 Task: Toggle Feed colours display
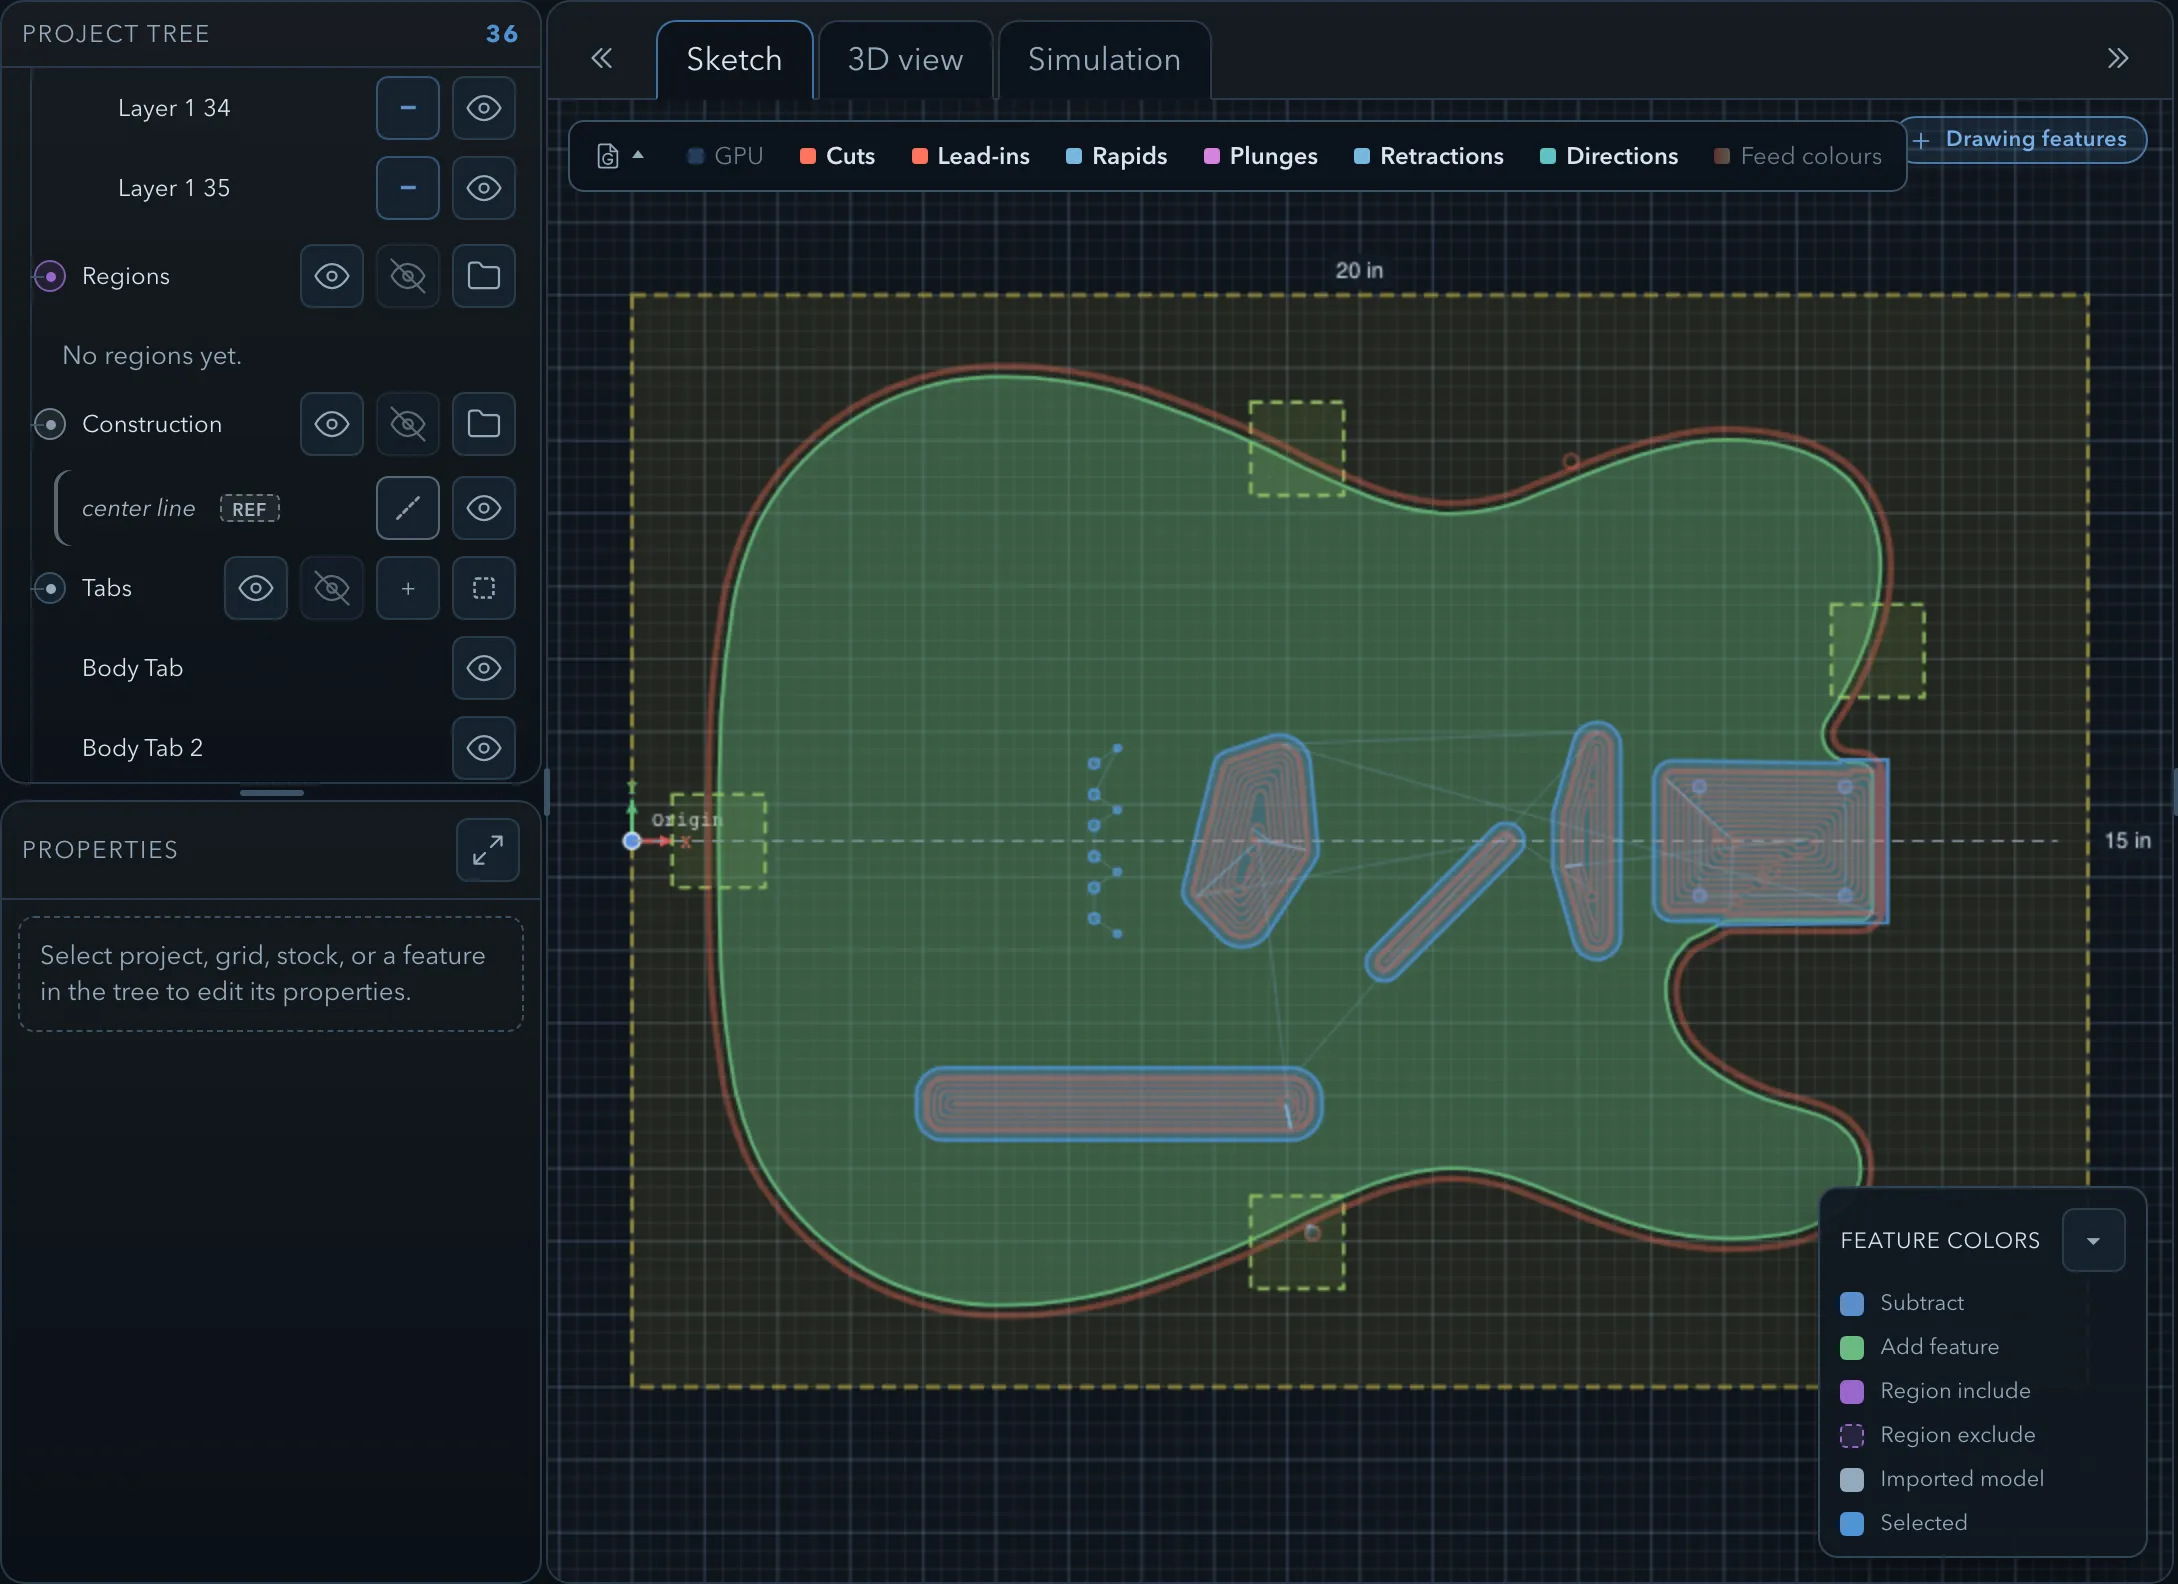click(1798, 156)
